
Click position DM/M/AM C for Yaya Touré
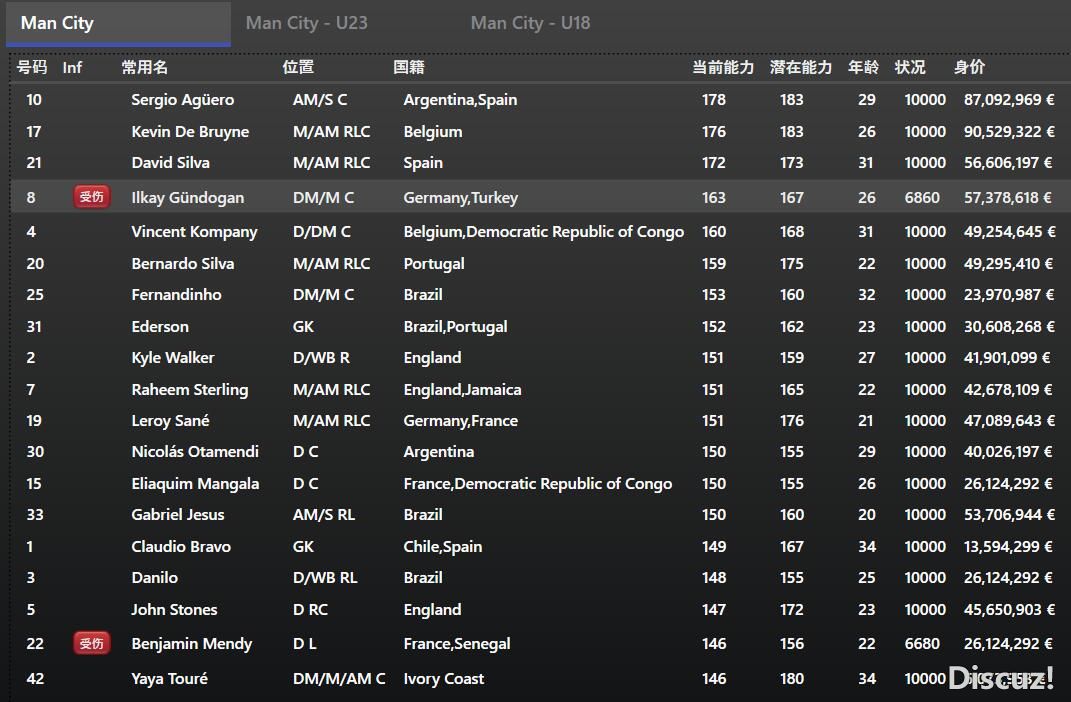coord(339,679)
